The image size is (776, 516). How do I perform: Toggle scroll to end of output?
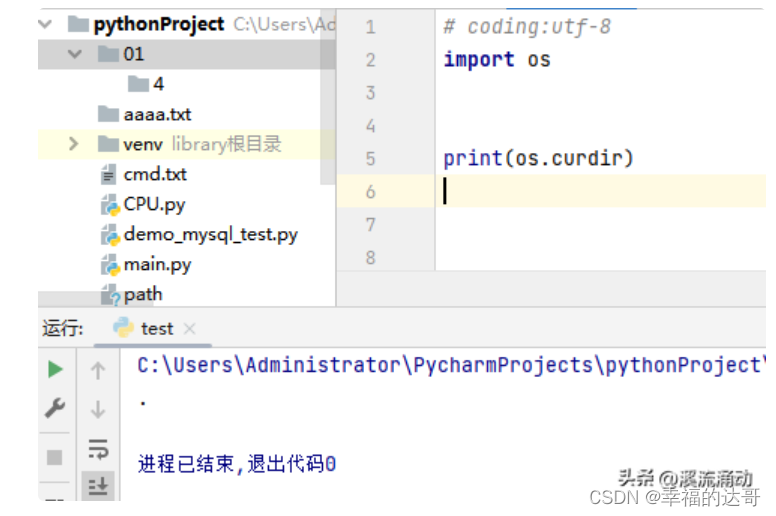pyautogui.click(x=98, y=486)
